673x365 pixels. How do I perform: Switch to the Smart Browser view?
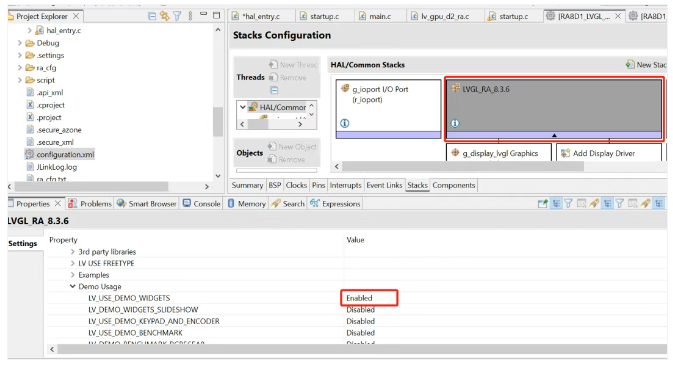[x=147, y=204]
